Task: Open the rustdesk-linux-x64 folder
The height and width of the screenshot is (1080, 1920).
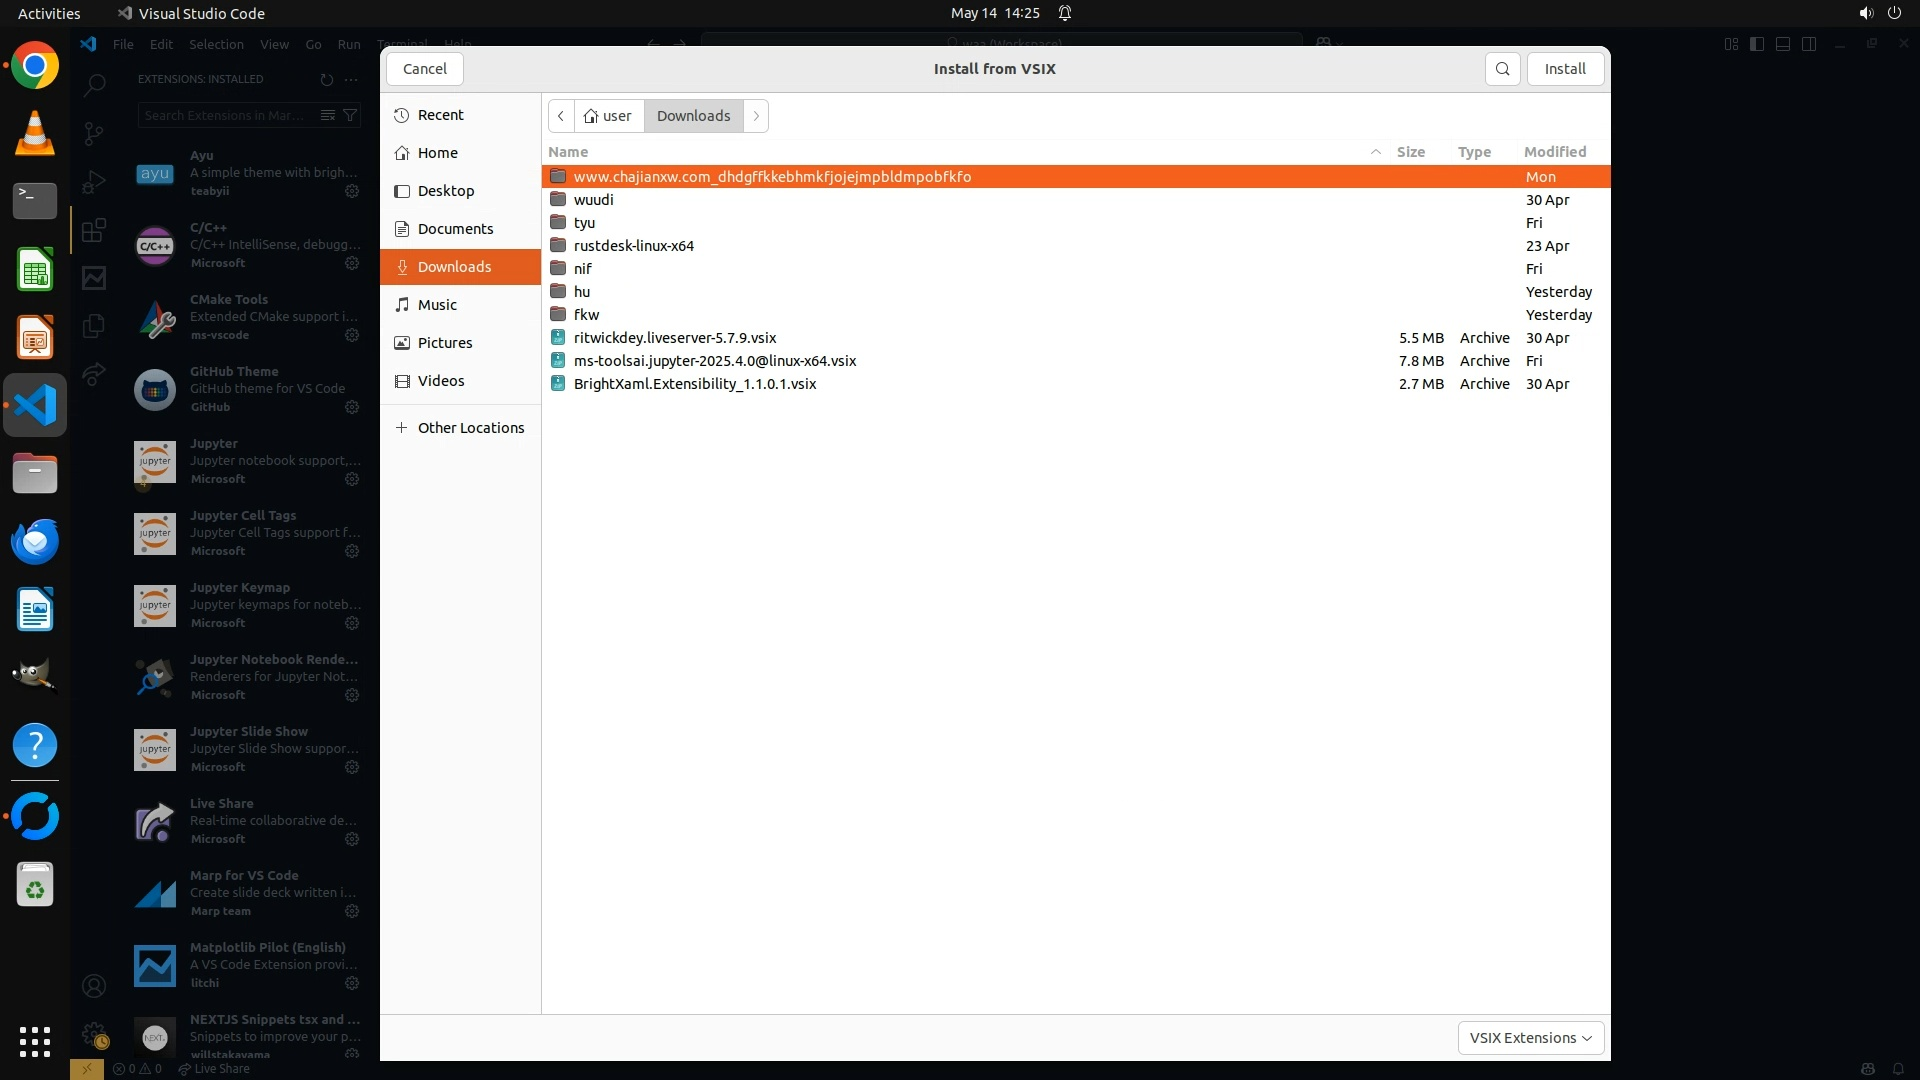Action: [633, 246]
